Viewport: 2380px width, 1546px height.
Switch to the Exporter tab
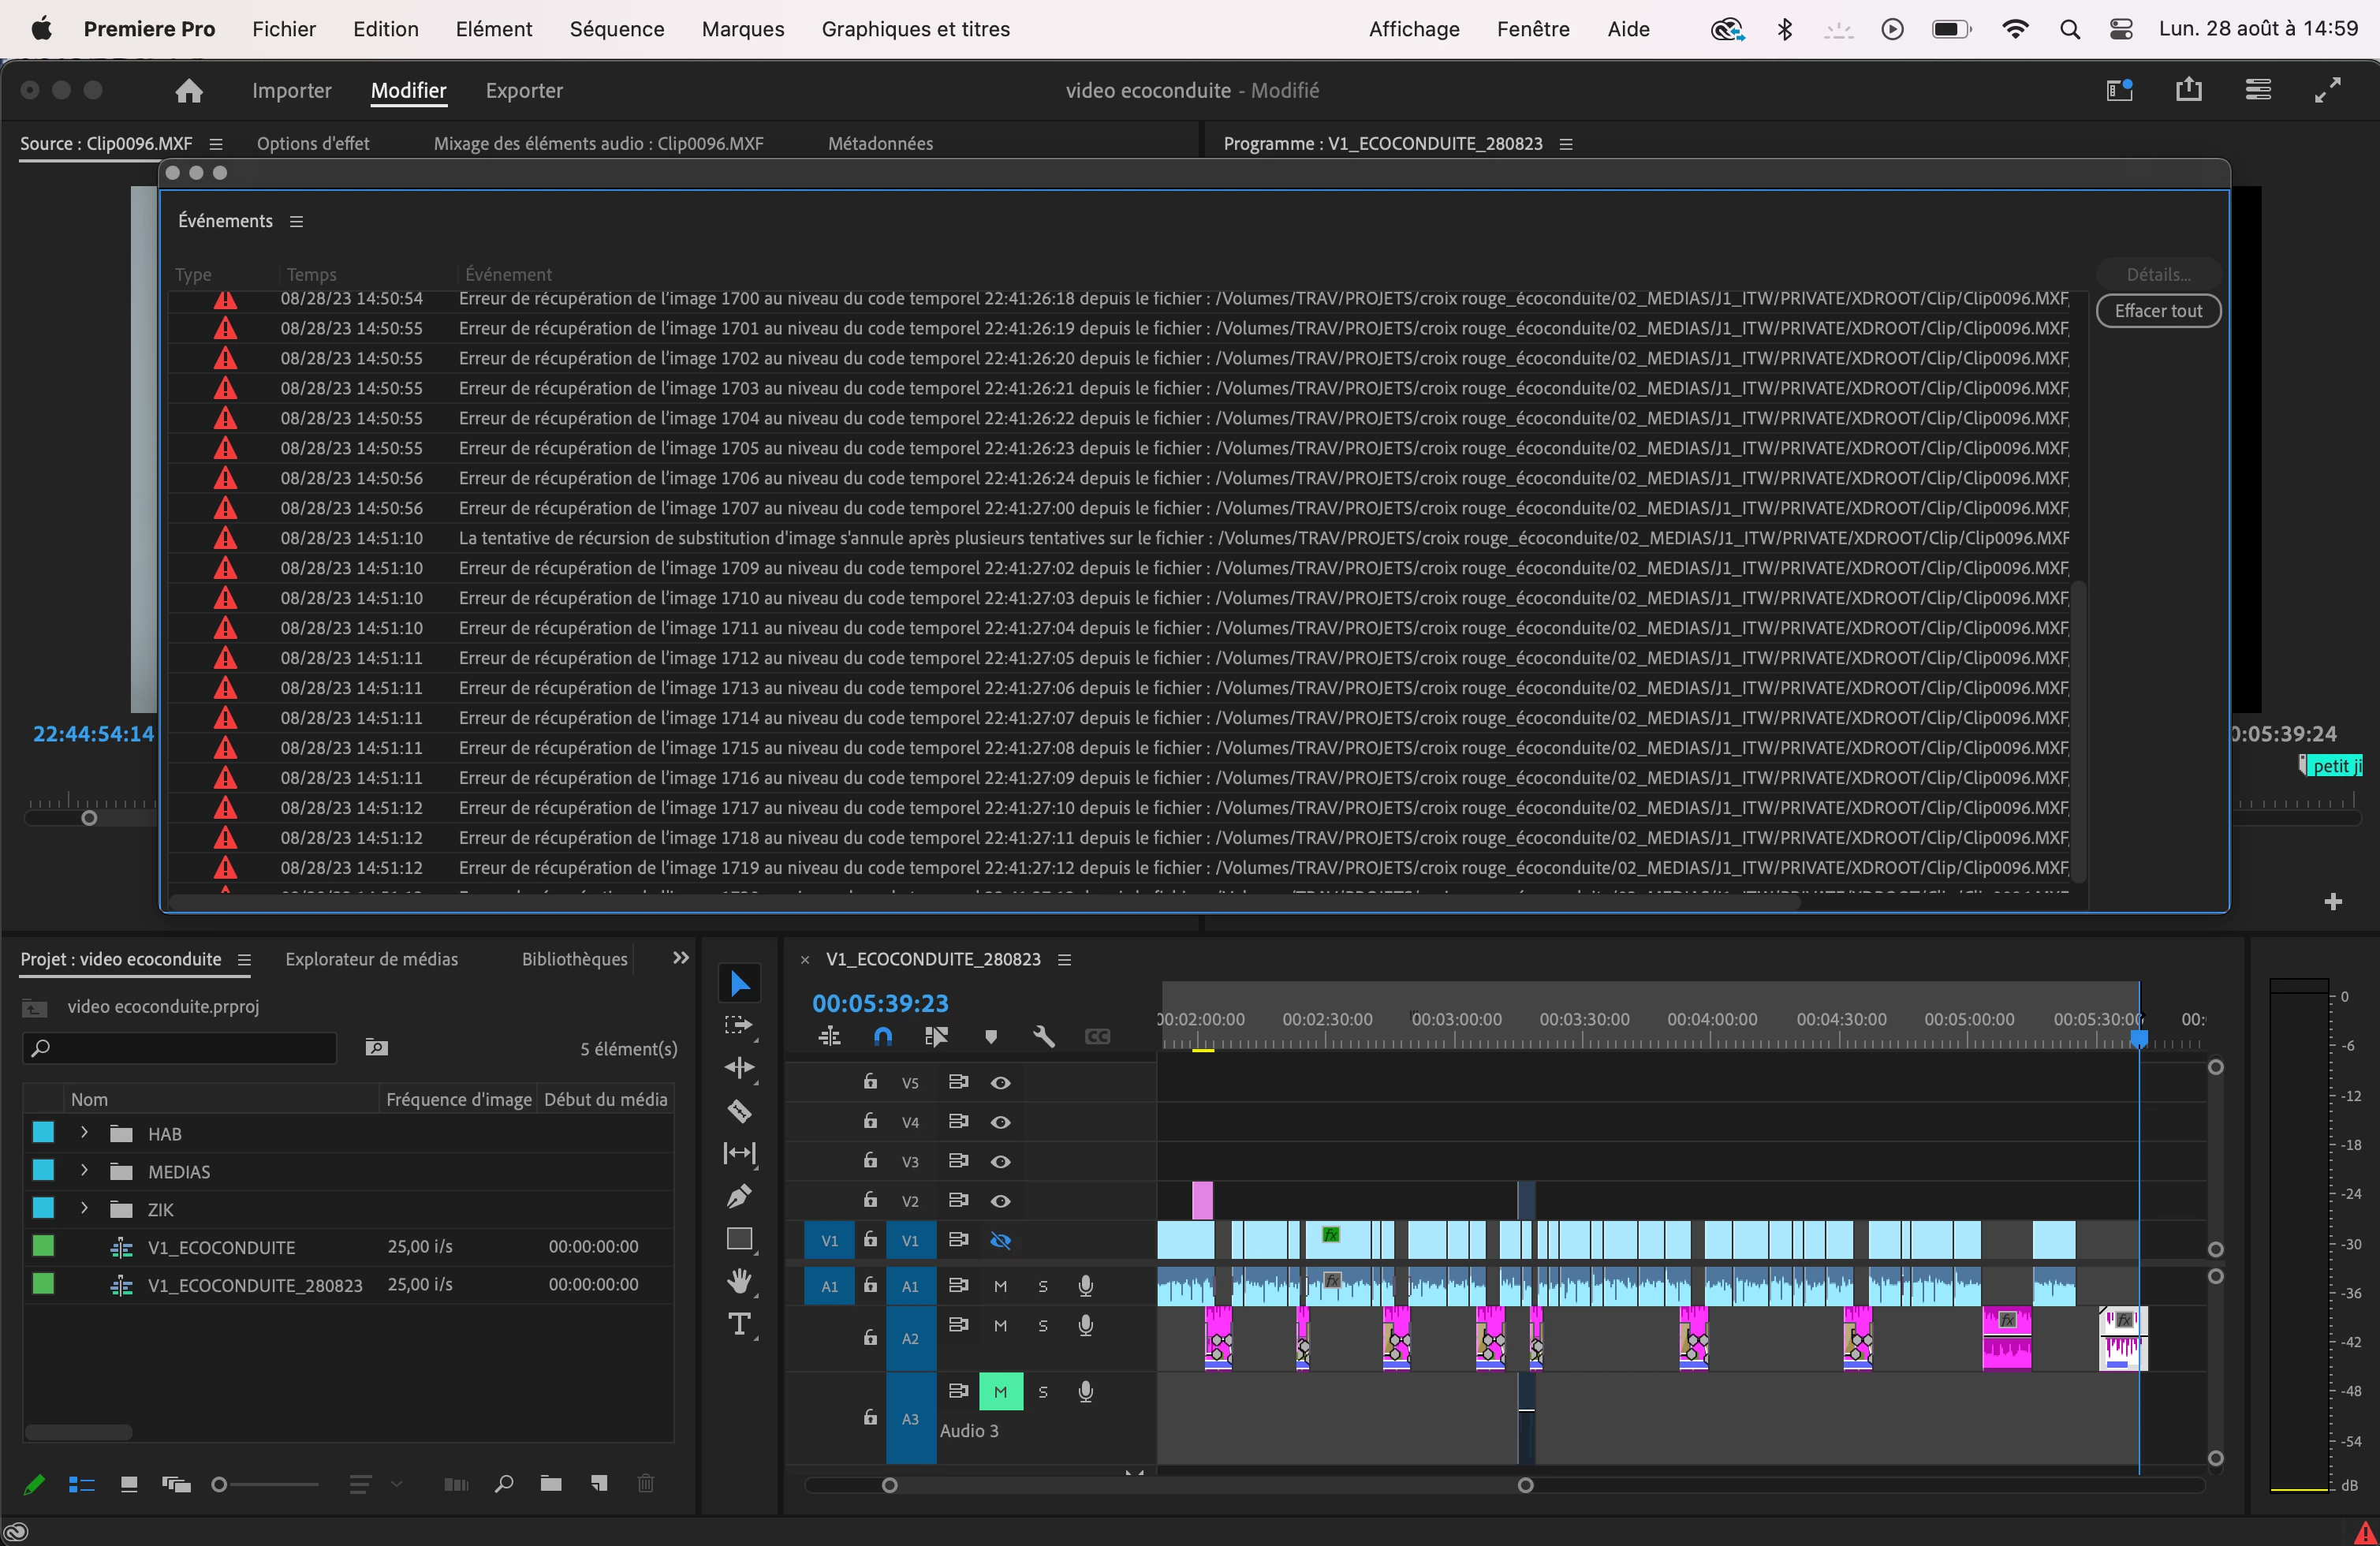coord(524,91)
